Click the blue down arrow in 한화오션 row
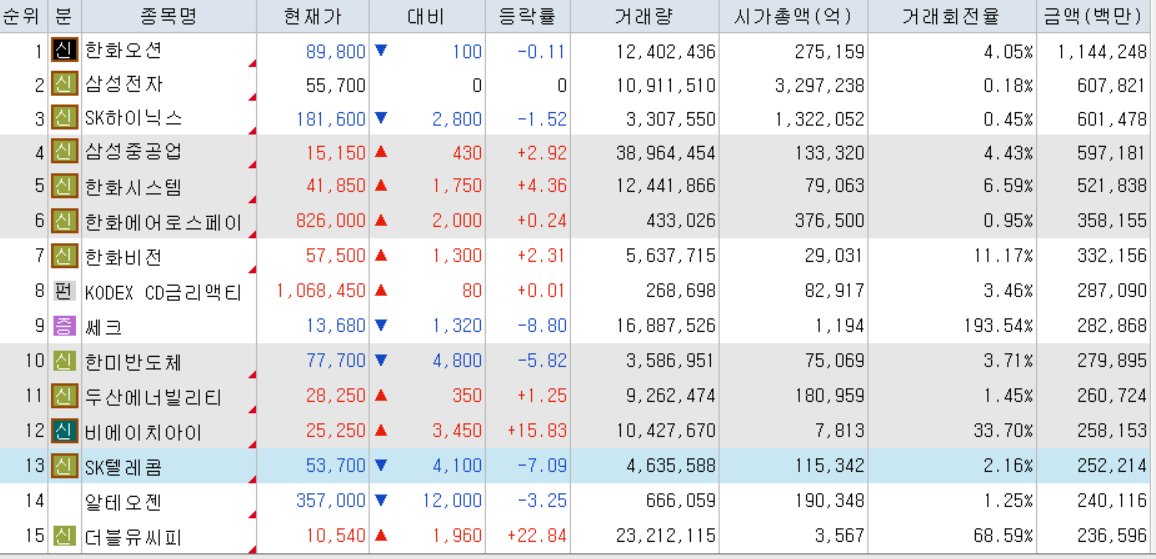Viewport: 1156px width, 559px height. coord(380,51)
